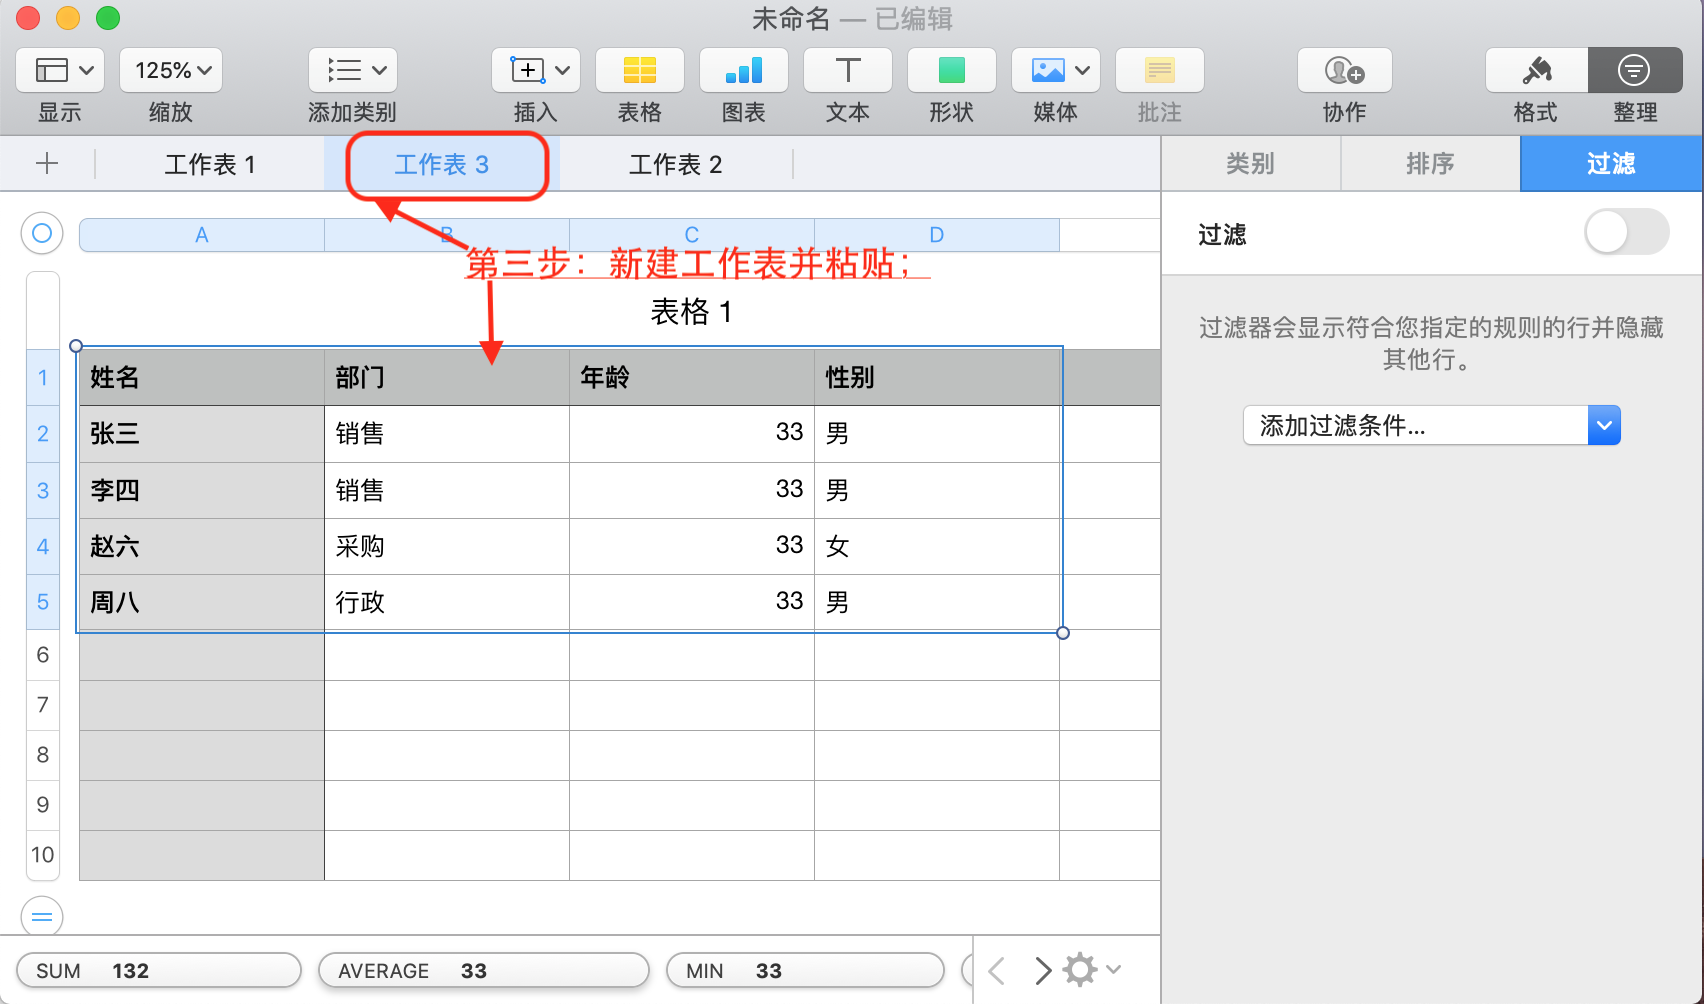The image size is (1704, 1004).
Task: Expand the 添加过滤条件 dropdown
Action: [x=1603, y=426]
